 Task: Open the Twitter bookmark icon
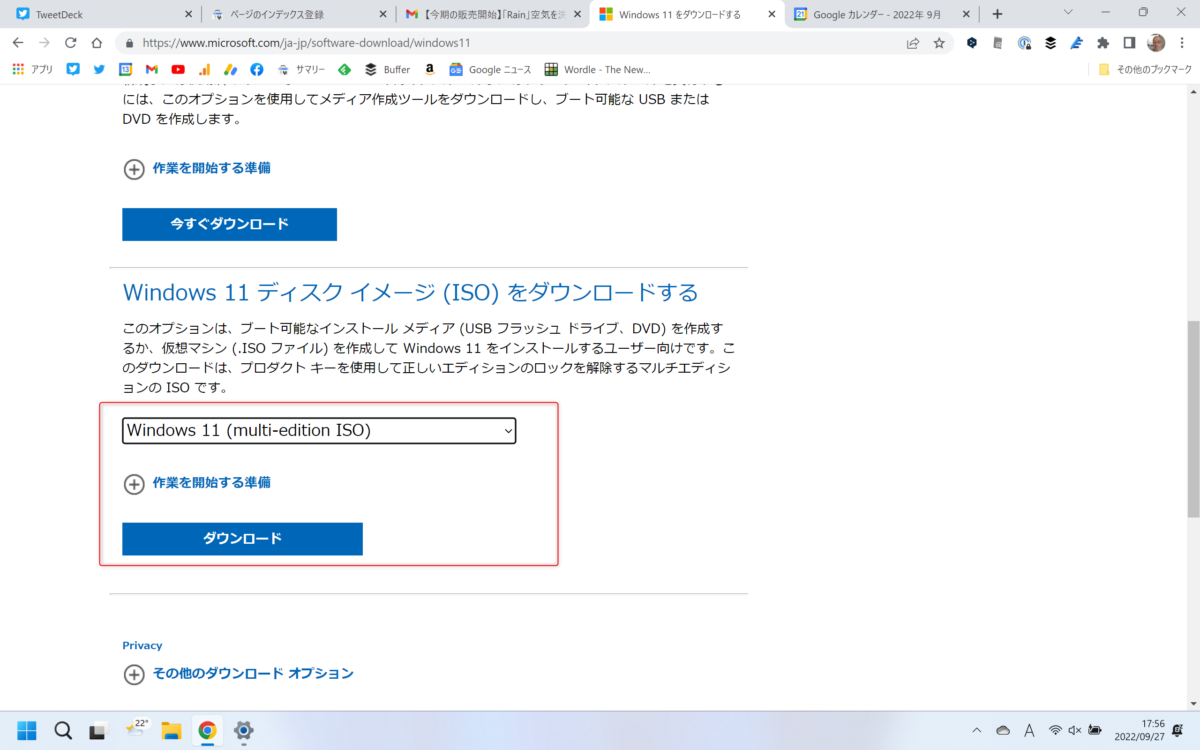[99, 69]
